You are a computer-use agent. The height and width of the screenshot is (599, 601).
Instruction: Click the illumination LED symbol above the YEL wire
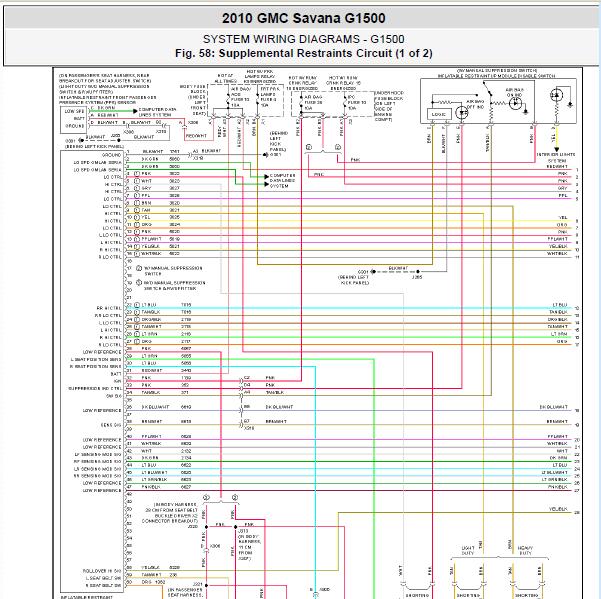(556, 95)
